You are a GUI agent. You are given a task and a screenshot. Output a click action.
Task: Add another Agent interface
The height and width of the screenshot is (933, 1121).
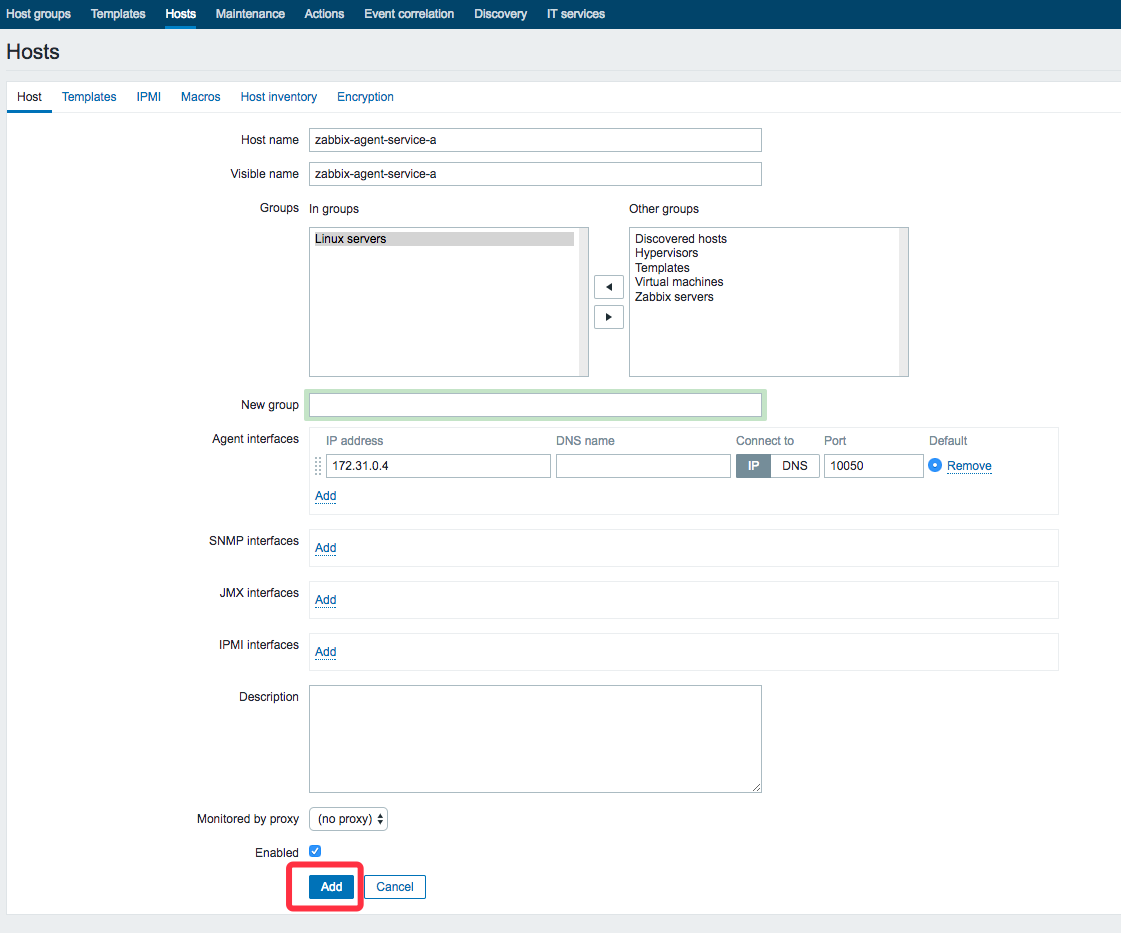pos(325,495)
